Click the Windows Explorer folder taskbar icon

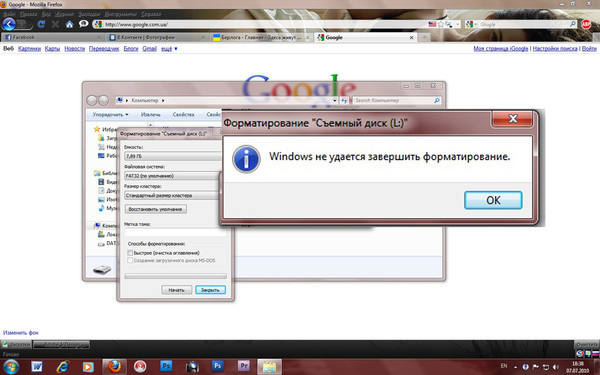[269, 367]
